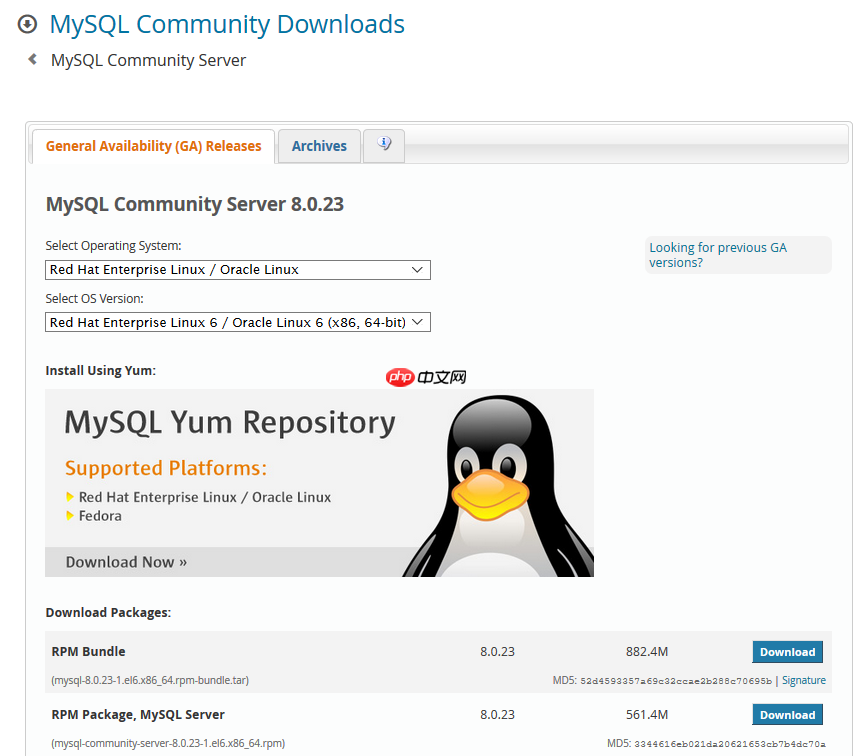This screenshot has height=756, width=853.
Task: Click the mysql-8.0.23-1.el6.x86_64.rpm-bundle.tar filename
Action: point(150,680)
